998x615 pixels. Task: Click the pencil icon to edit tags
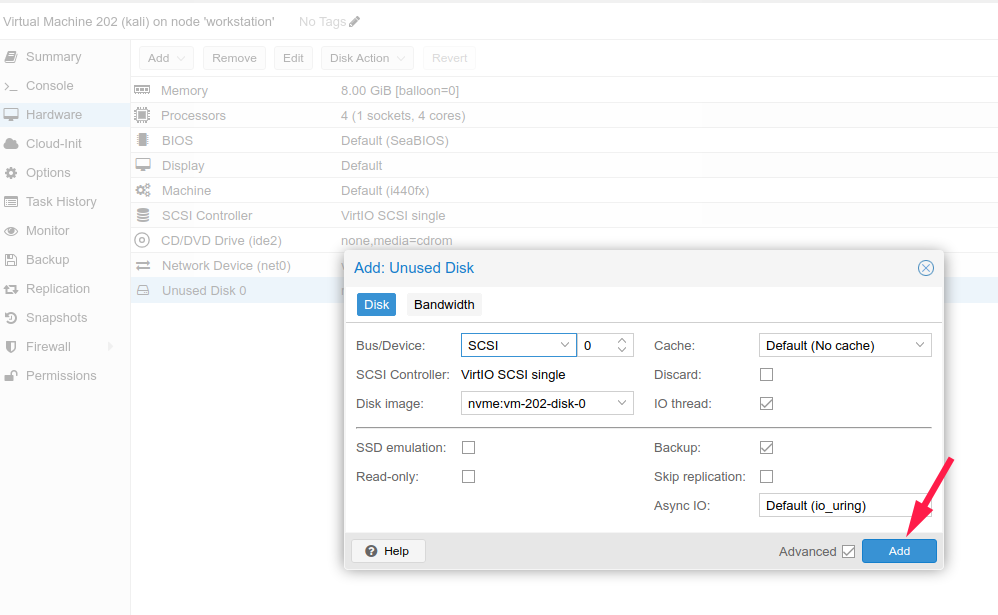point(354,22)
